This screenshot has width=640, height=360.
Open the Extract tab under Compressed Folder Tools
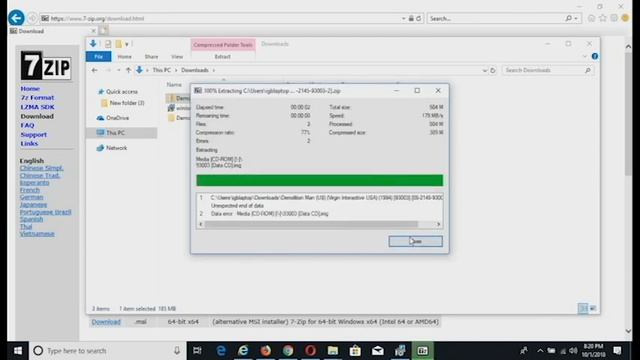tap(222, 57)
